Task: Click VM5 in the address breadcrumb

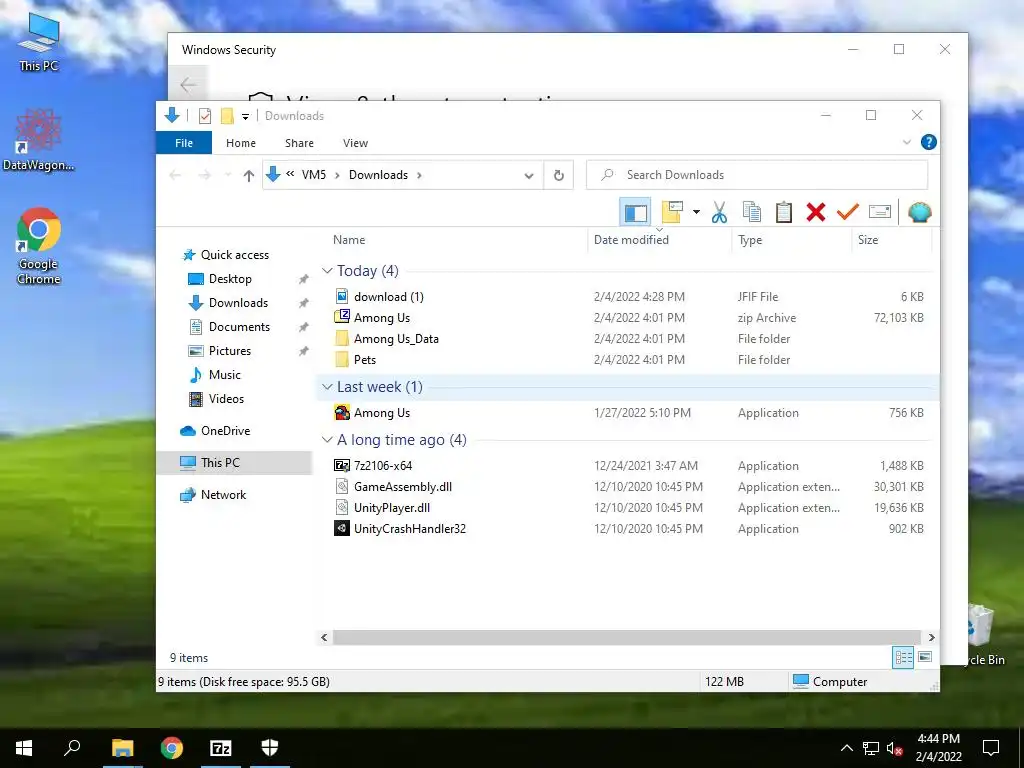Action: click(x=313, y=175)
